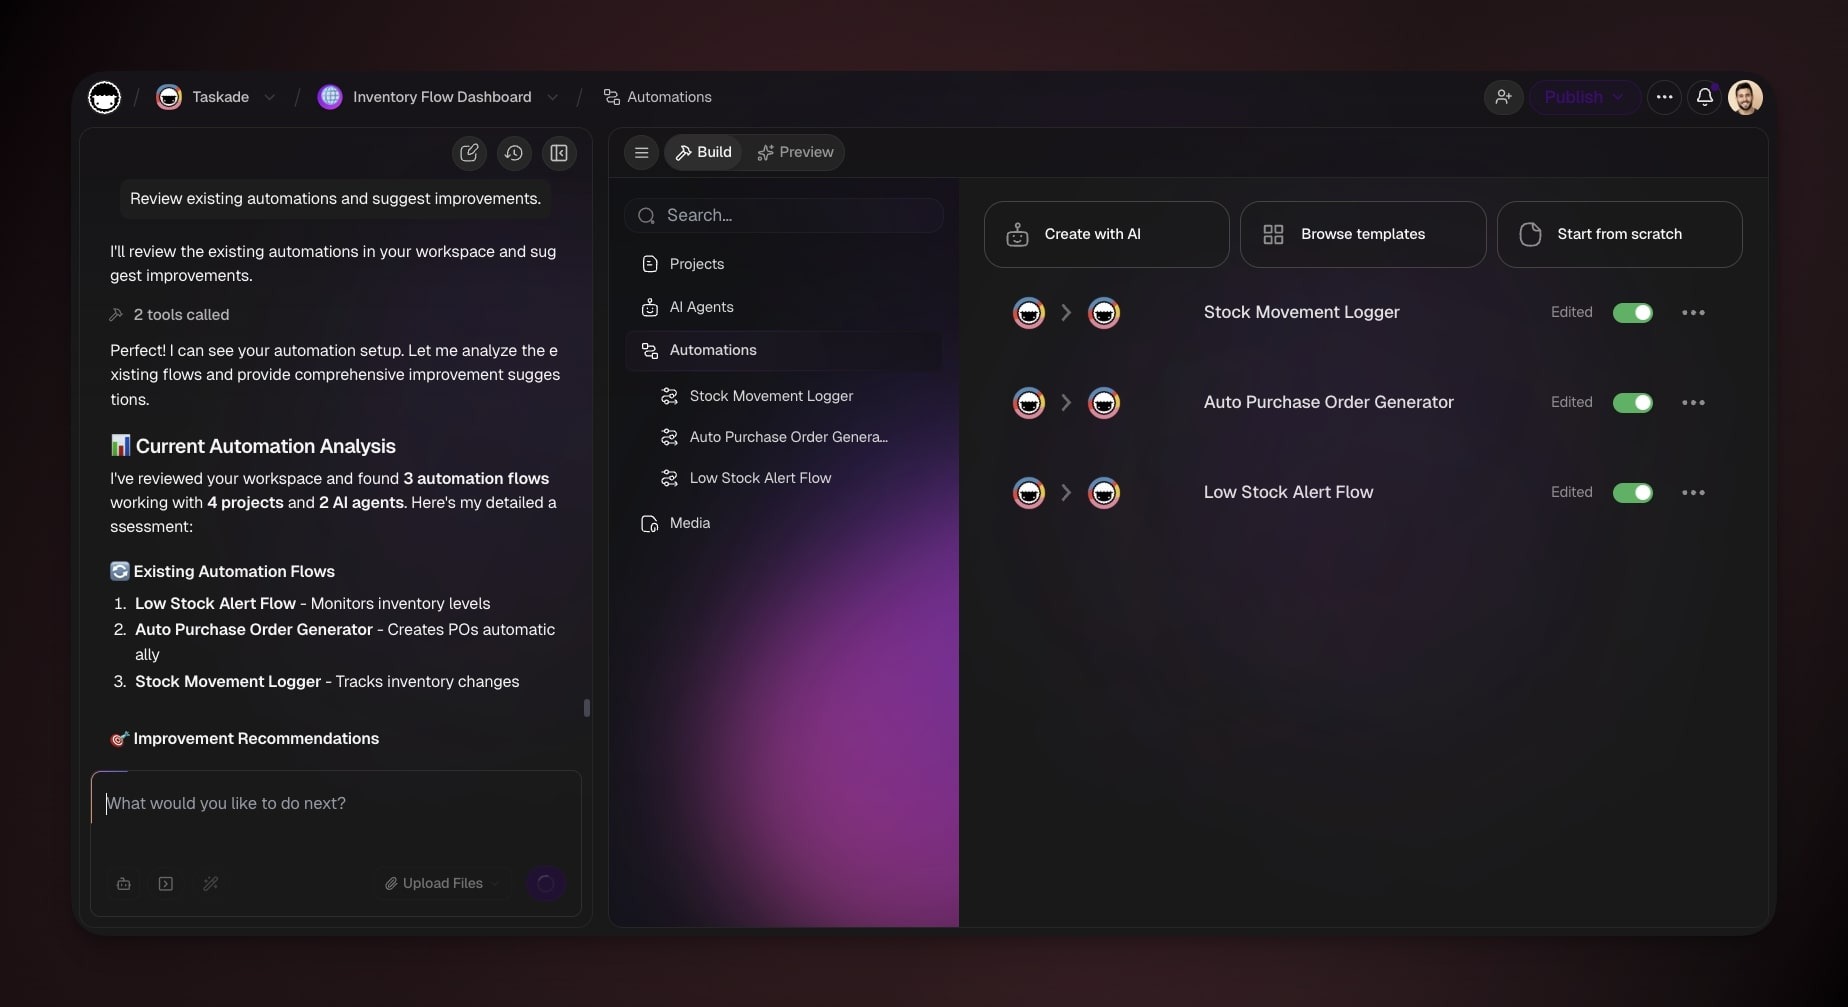
Task: Click the new chat compose icon
Action: (469, 153)
